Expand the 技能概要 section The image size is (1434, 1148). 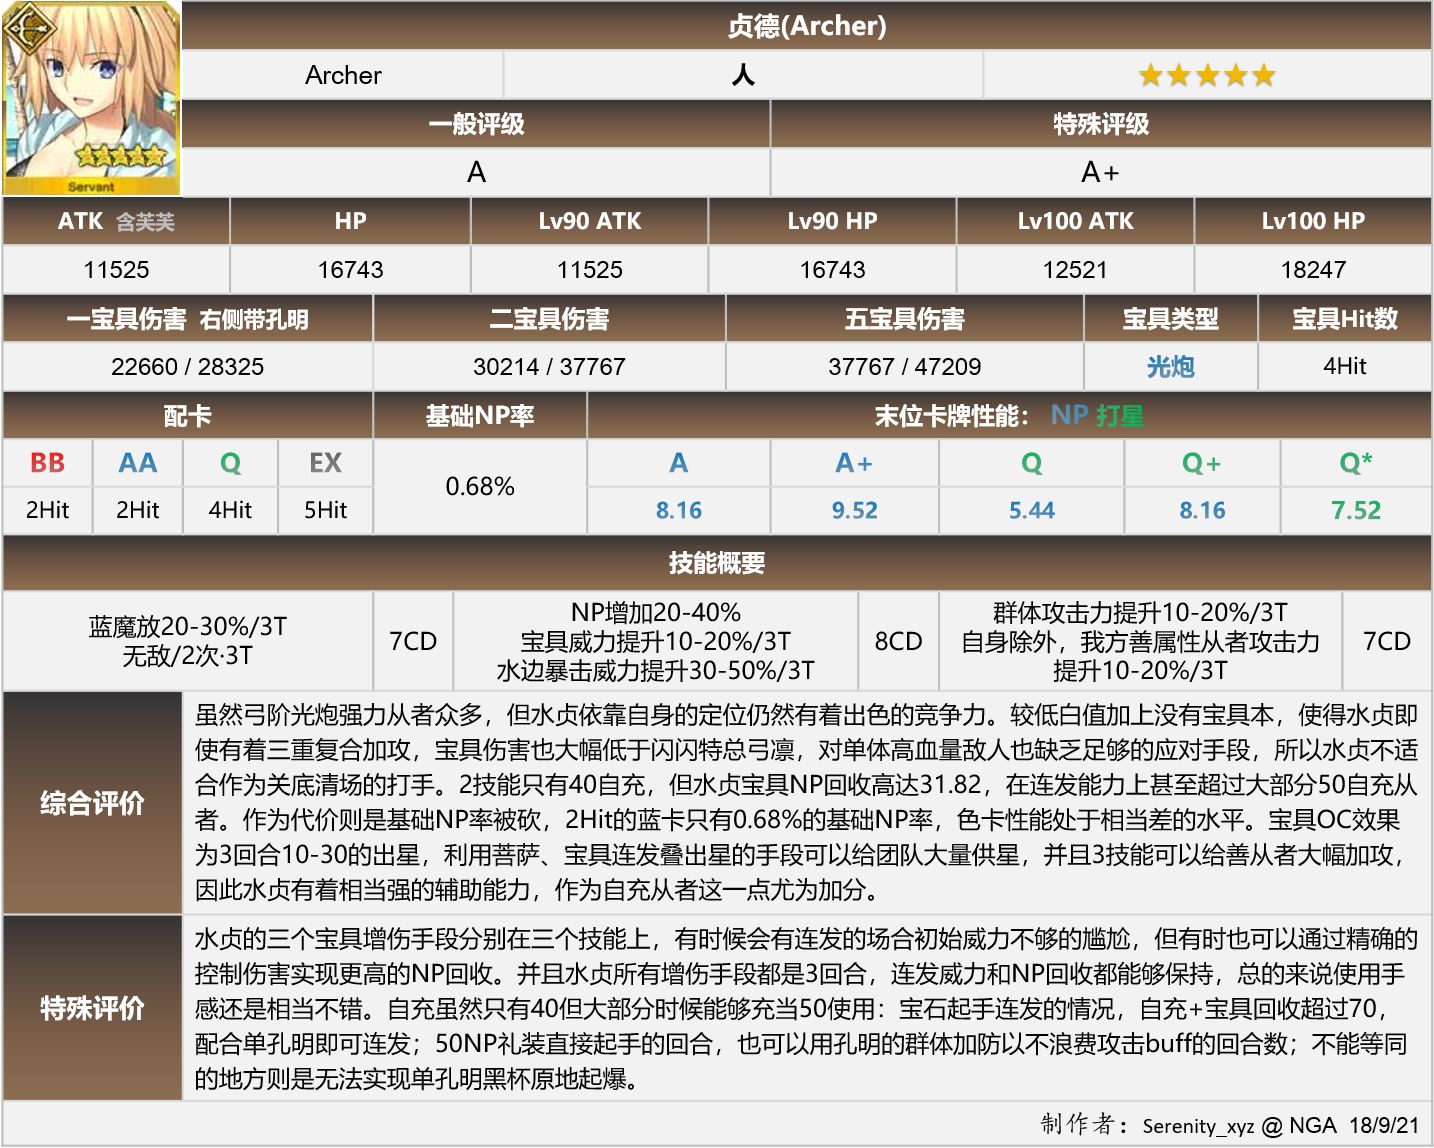coord(717,562)
